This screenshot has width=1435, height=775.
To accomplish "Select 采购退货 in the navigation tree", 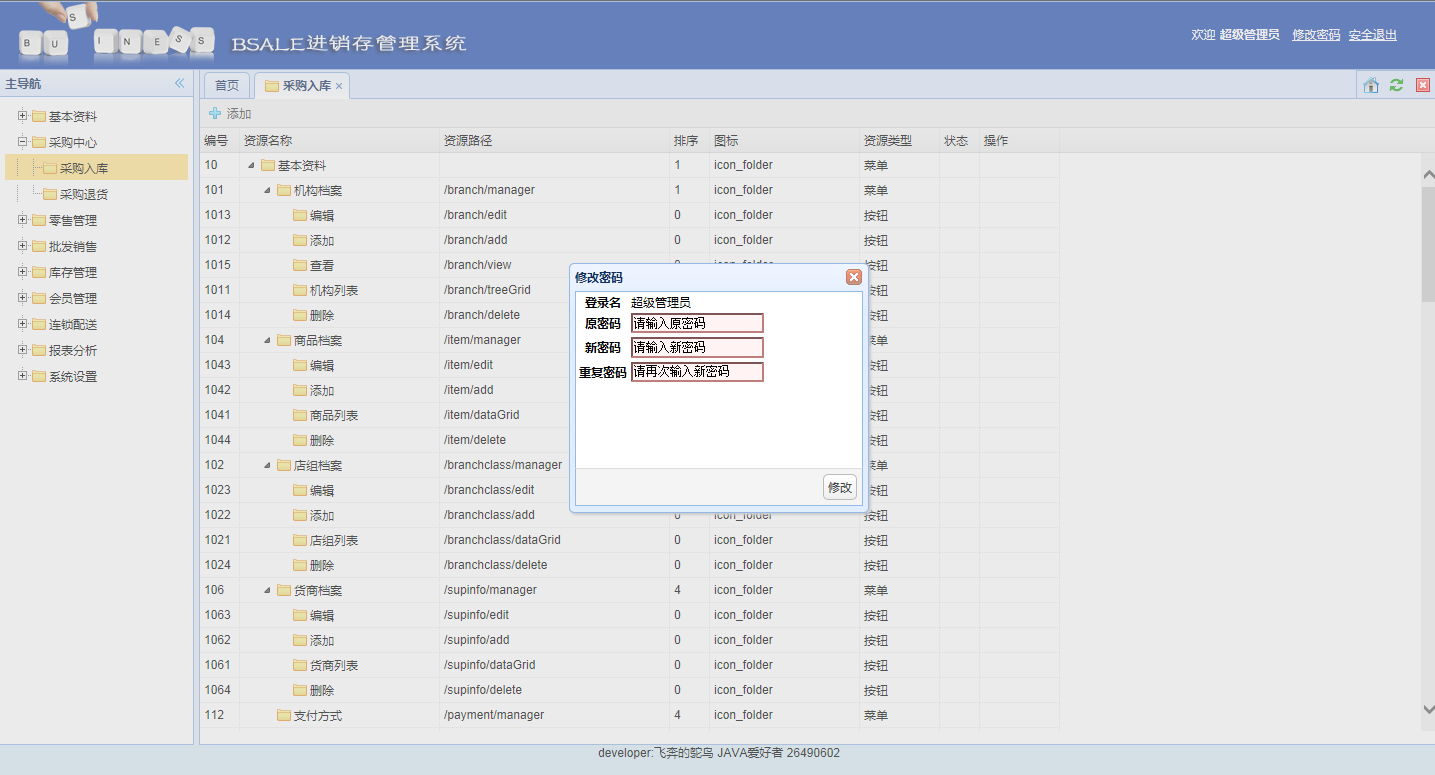I will tap(84, 194).
